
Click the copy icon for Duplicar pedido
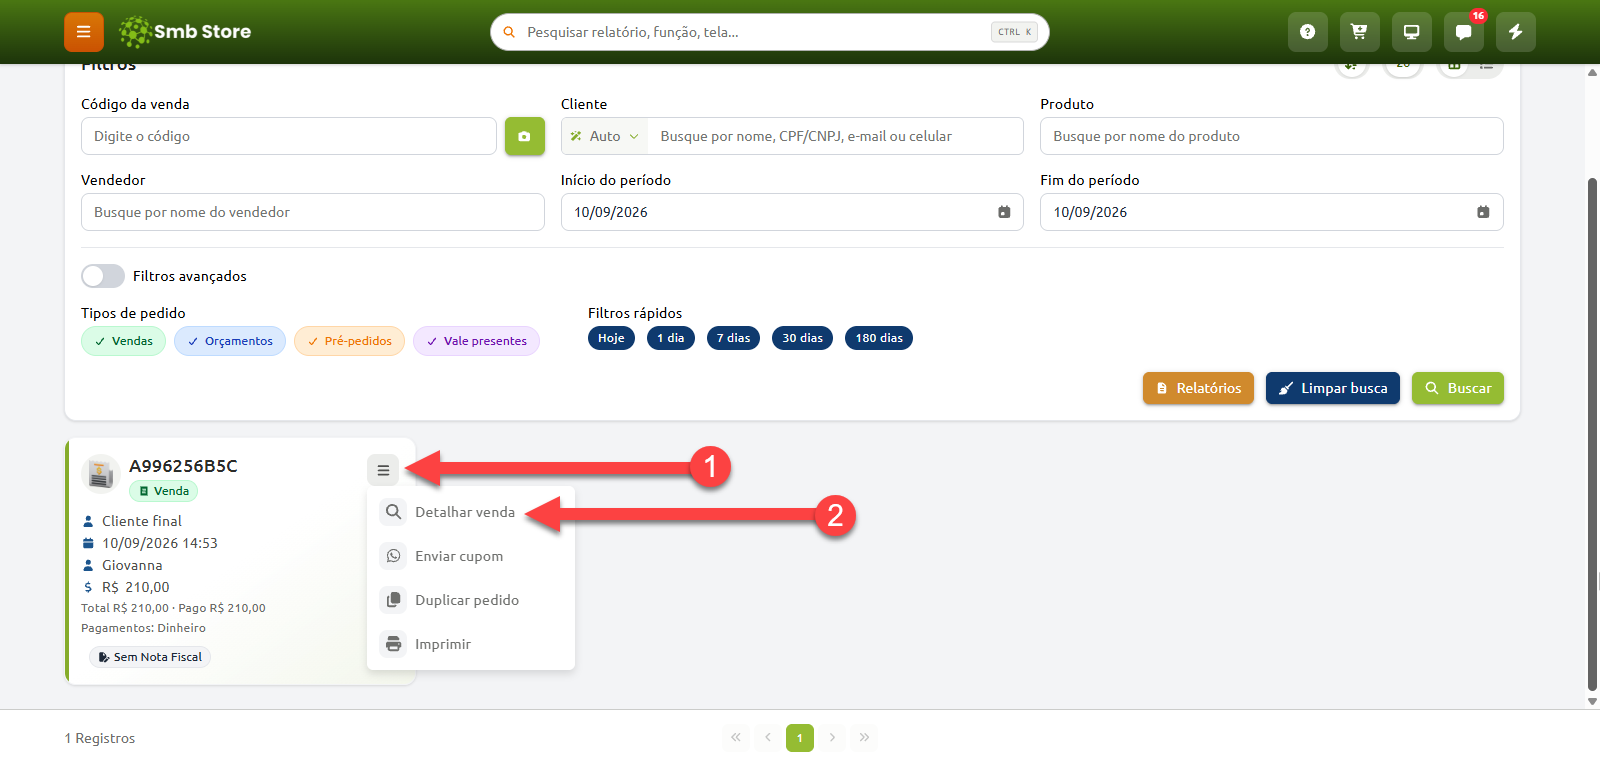tap(393, 600)
